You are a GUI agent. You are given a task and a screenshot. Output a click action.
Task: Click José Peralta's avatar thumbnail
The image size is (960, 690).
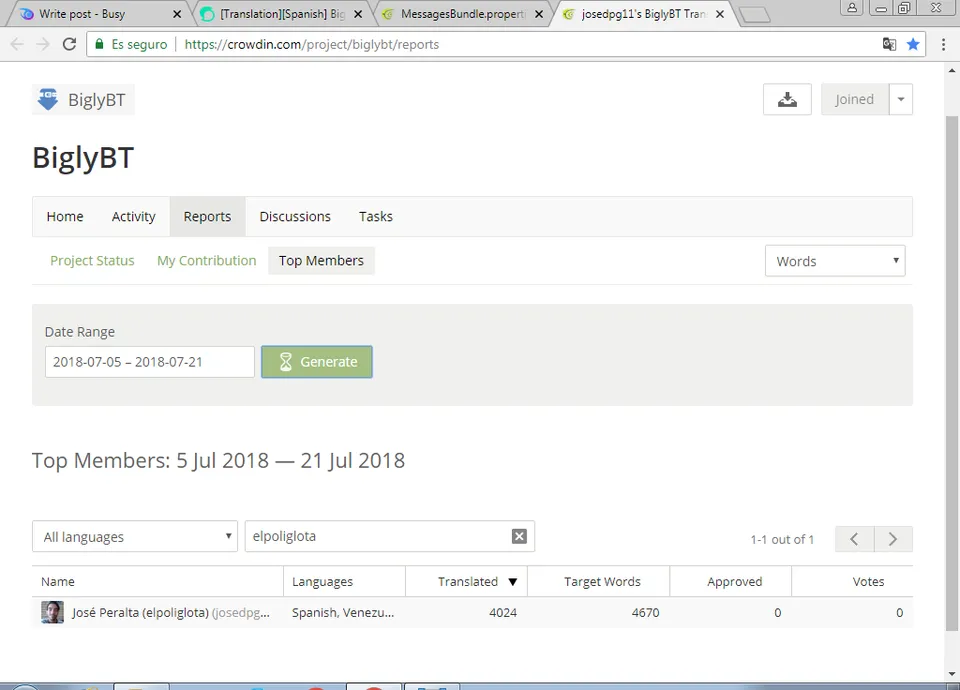(x=53, y=612)
